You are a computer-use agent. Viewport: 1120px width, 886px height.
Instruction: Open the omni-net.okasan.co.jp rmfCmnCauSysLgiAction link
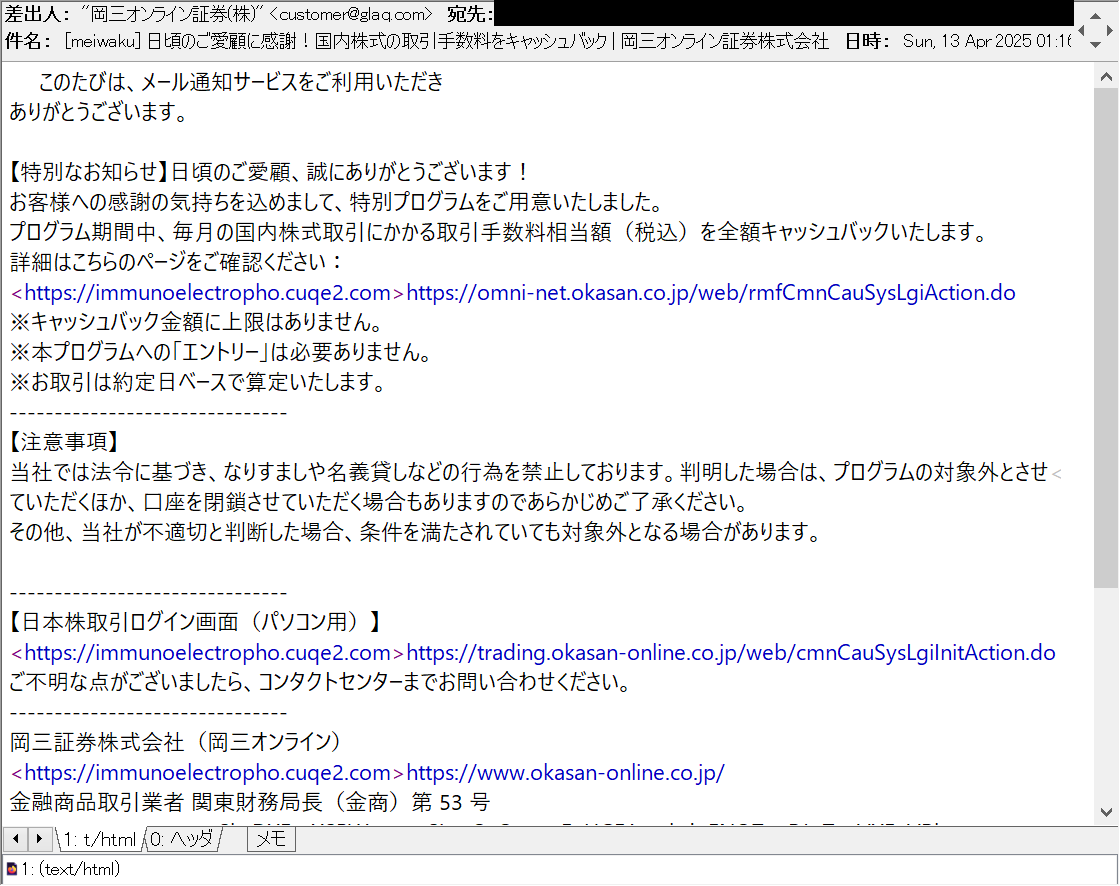711,292
